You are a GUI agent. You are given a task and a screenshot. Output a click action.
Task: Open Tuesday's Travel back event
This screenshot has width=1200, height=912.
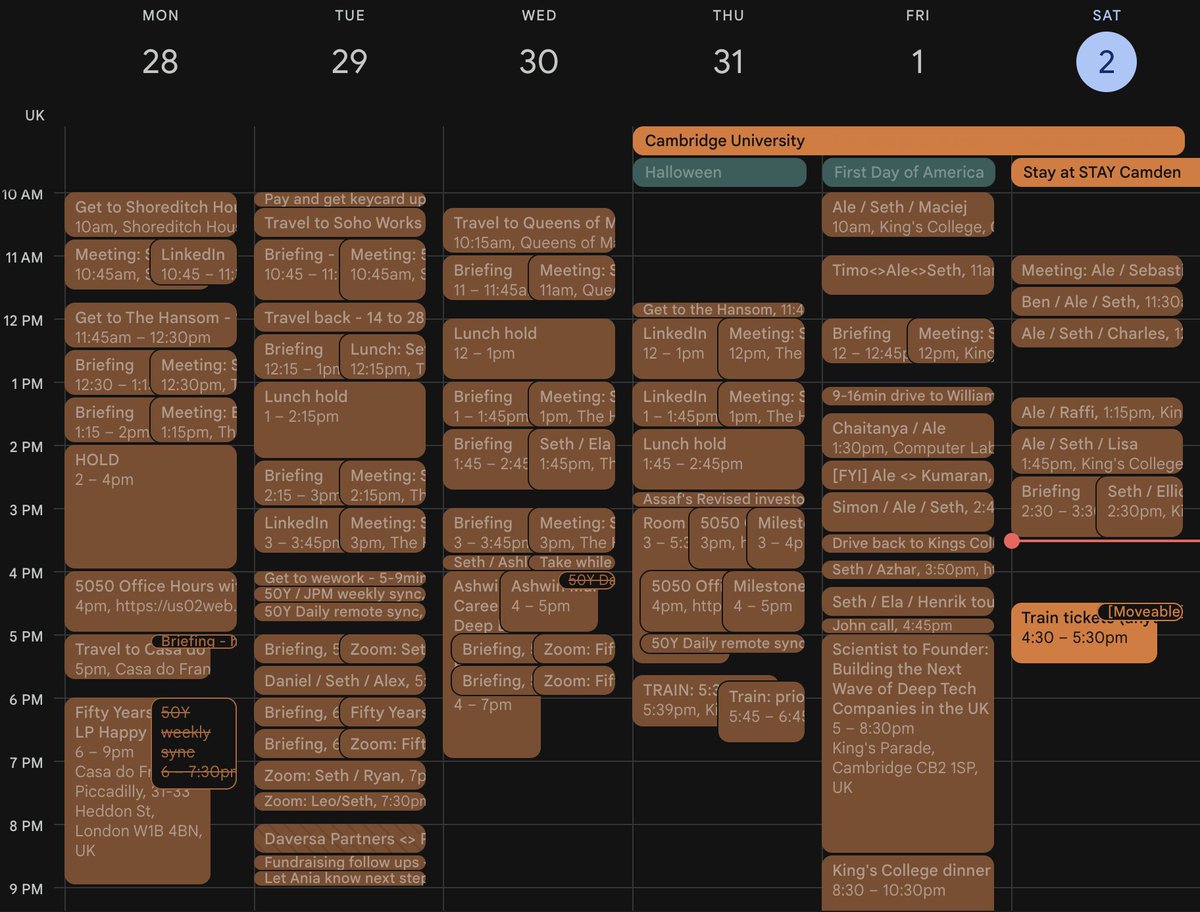coord(340,317)
